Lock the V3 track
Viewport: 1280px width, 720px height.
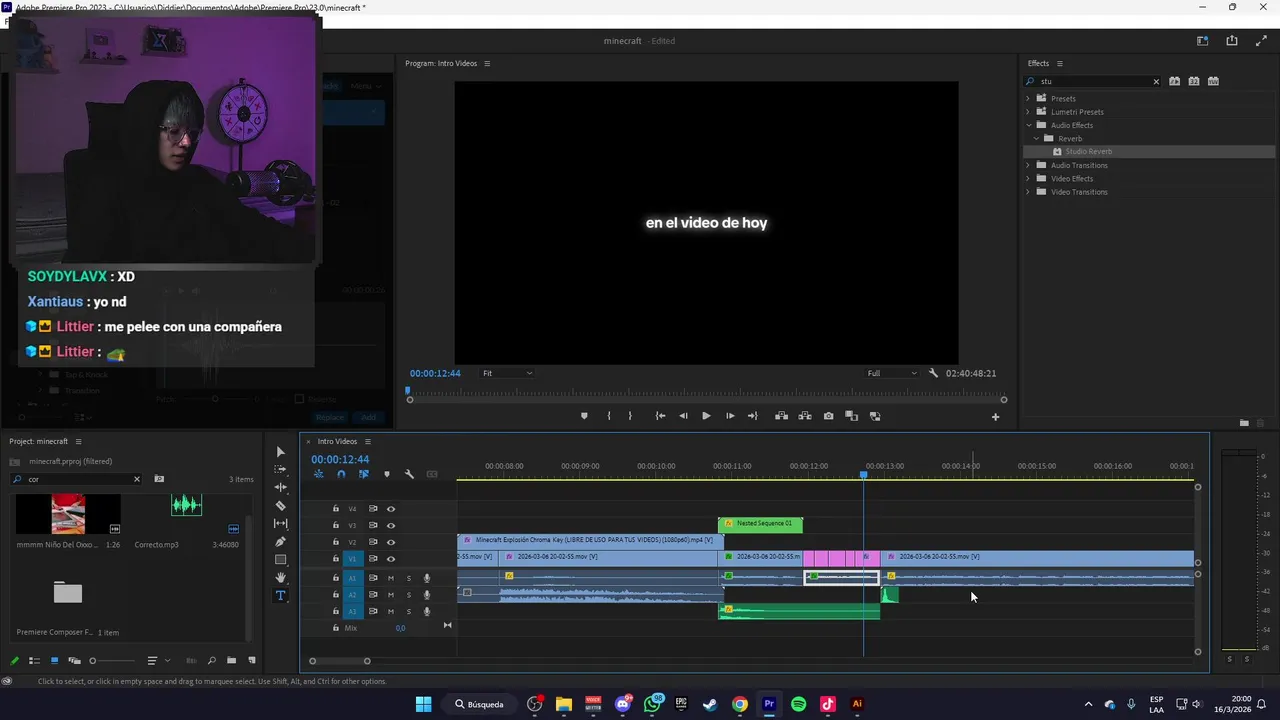(x=336, y=526)
